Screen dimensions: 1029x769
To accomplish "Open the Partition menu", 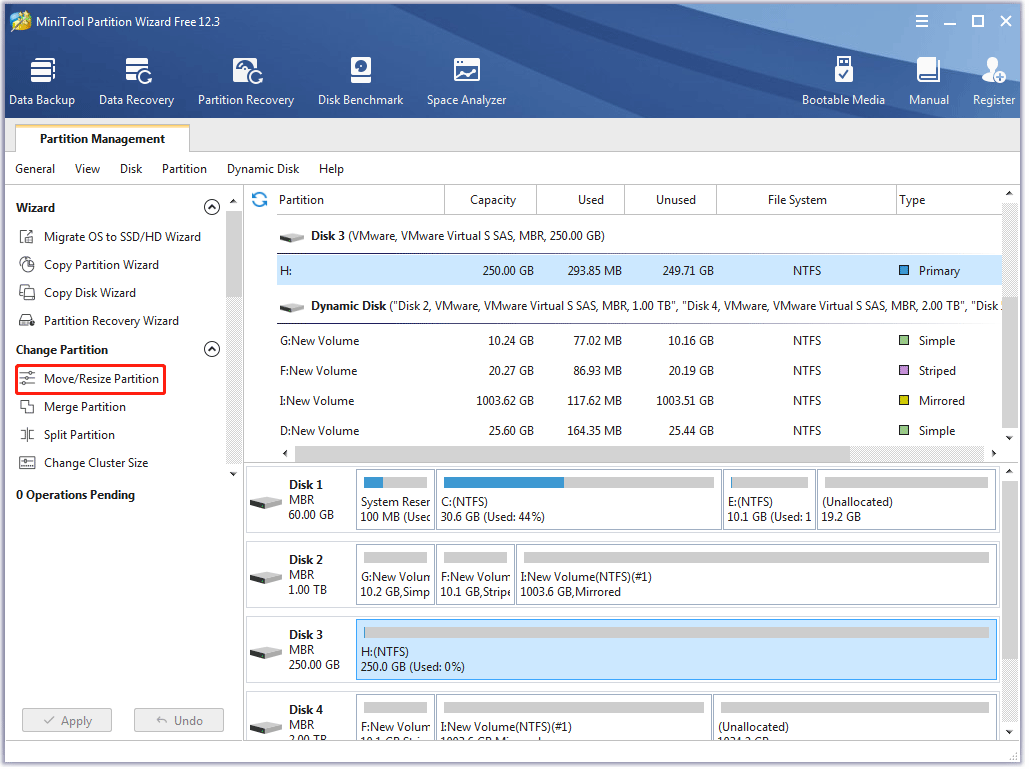I will coord(184,169).
